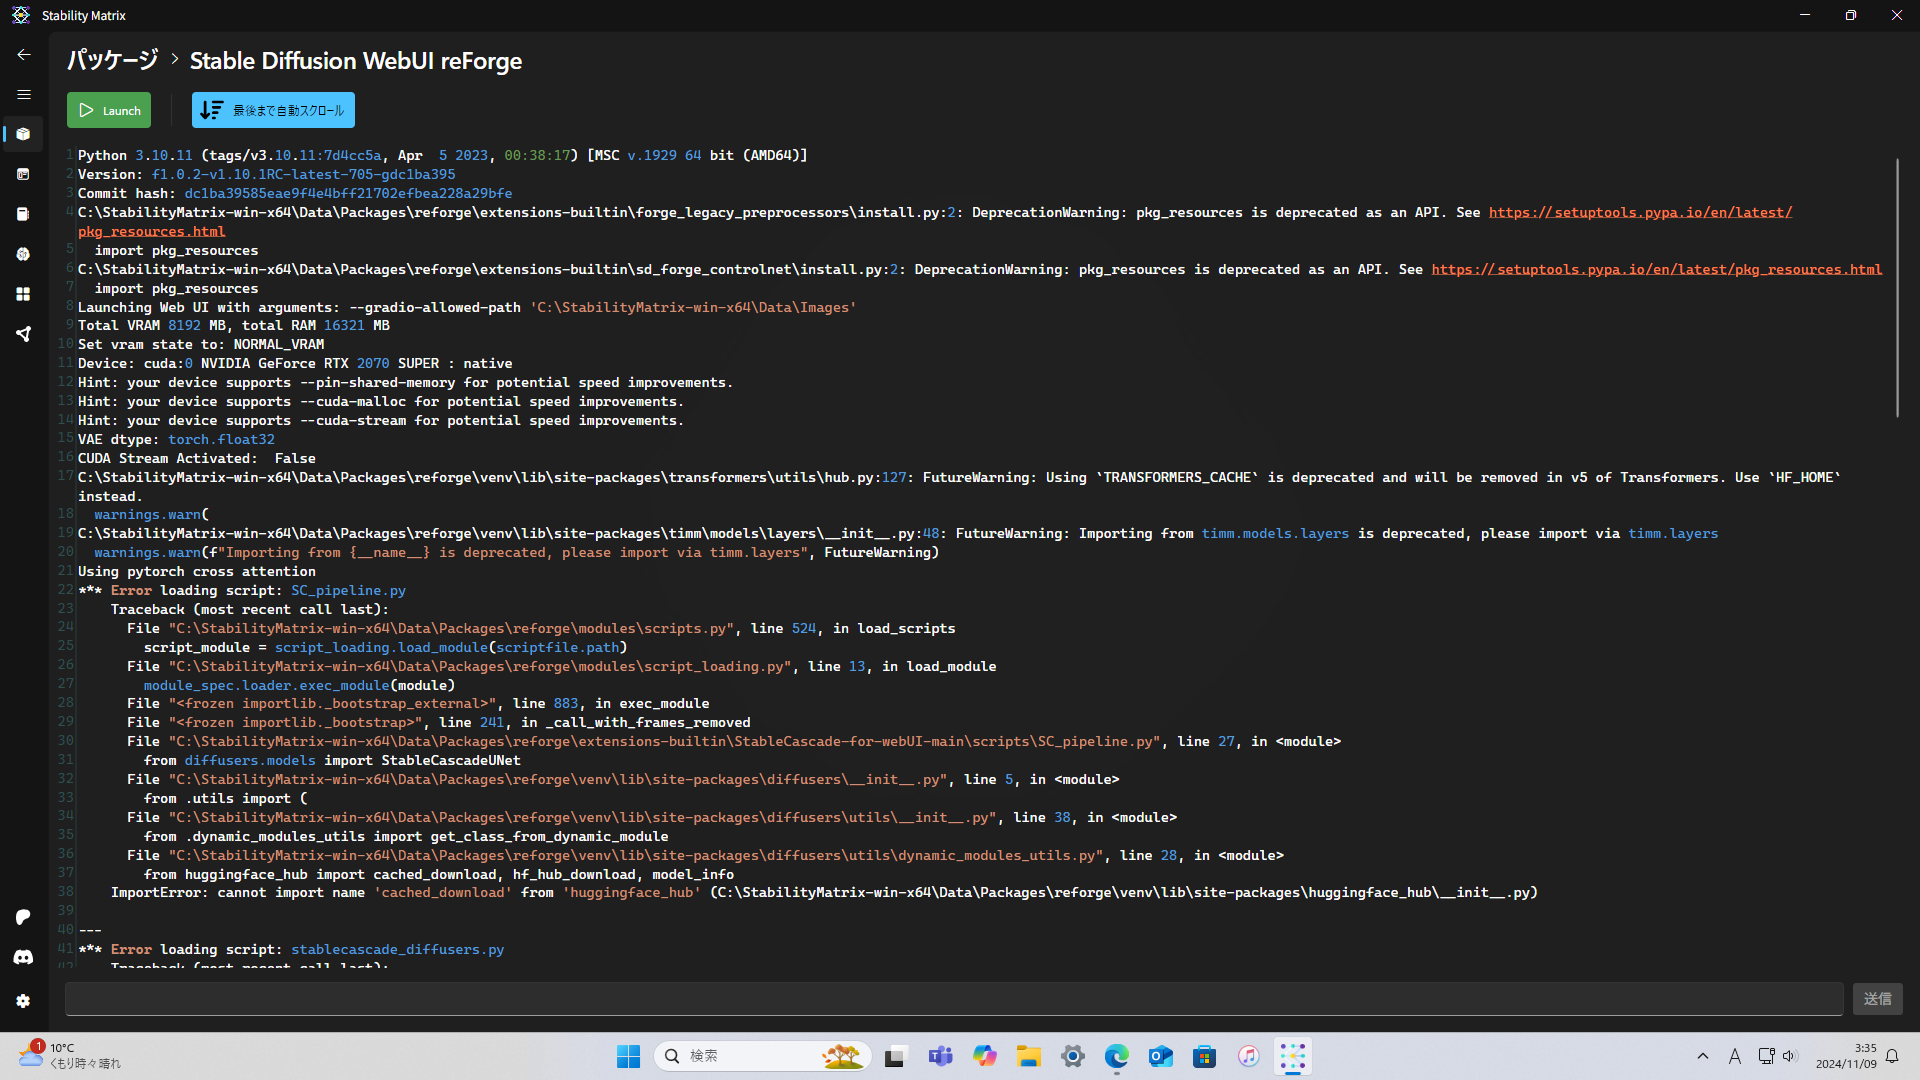Open the Settings gear in sidebar
The width and height of the screenshot is (1920, 1080).
coord(24,1000)
